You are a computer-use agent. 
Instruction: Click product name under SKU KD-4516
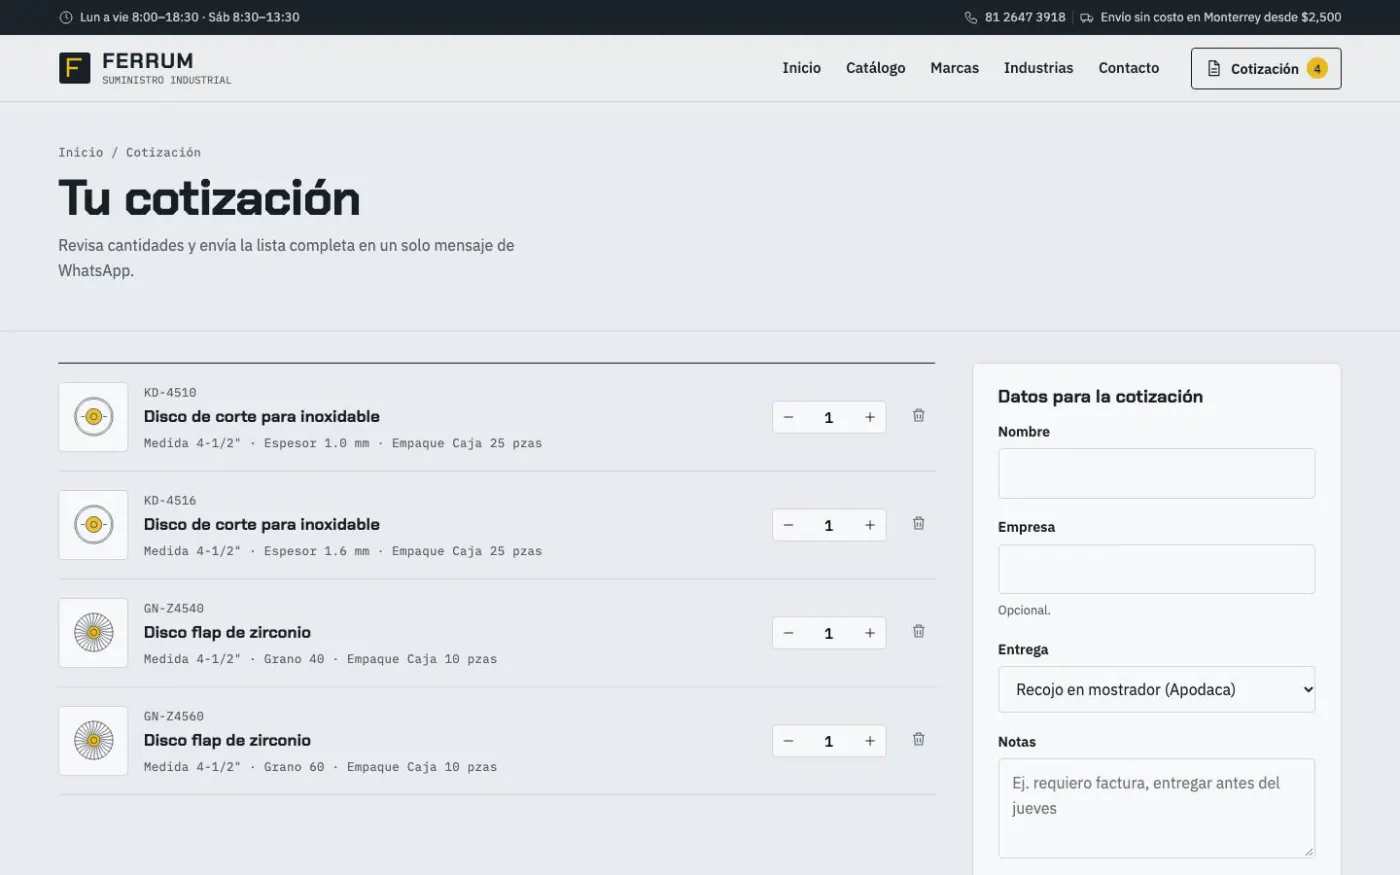262,524
